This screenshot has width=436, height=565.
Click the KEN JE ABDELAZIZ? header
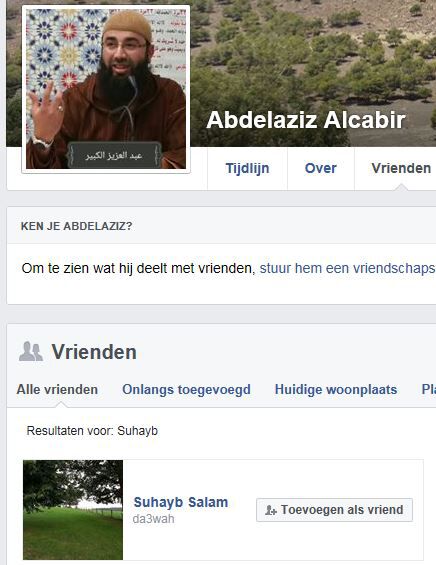click(76, 226)
